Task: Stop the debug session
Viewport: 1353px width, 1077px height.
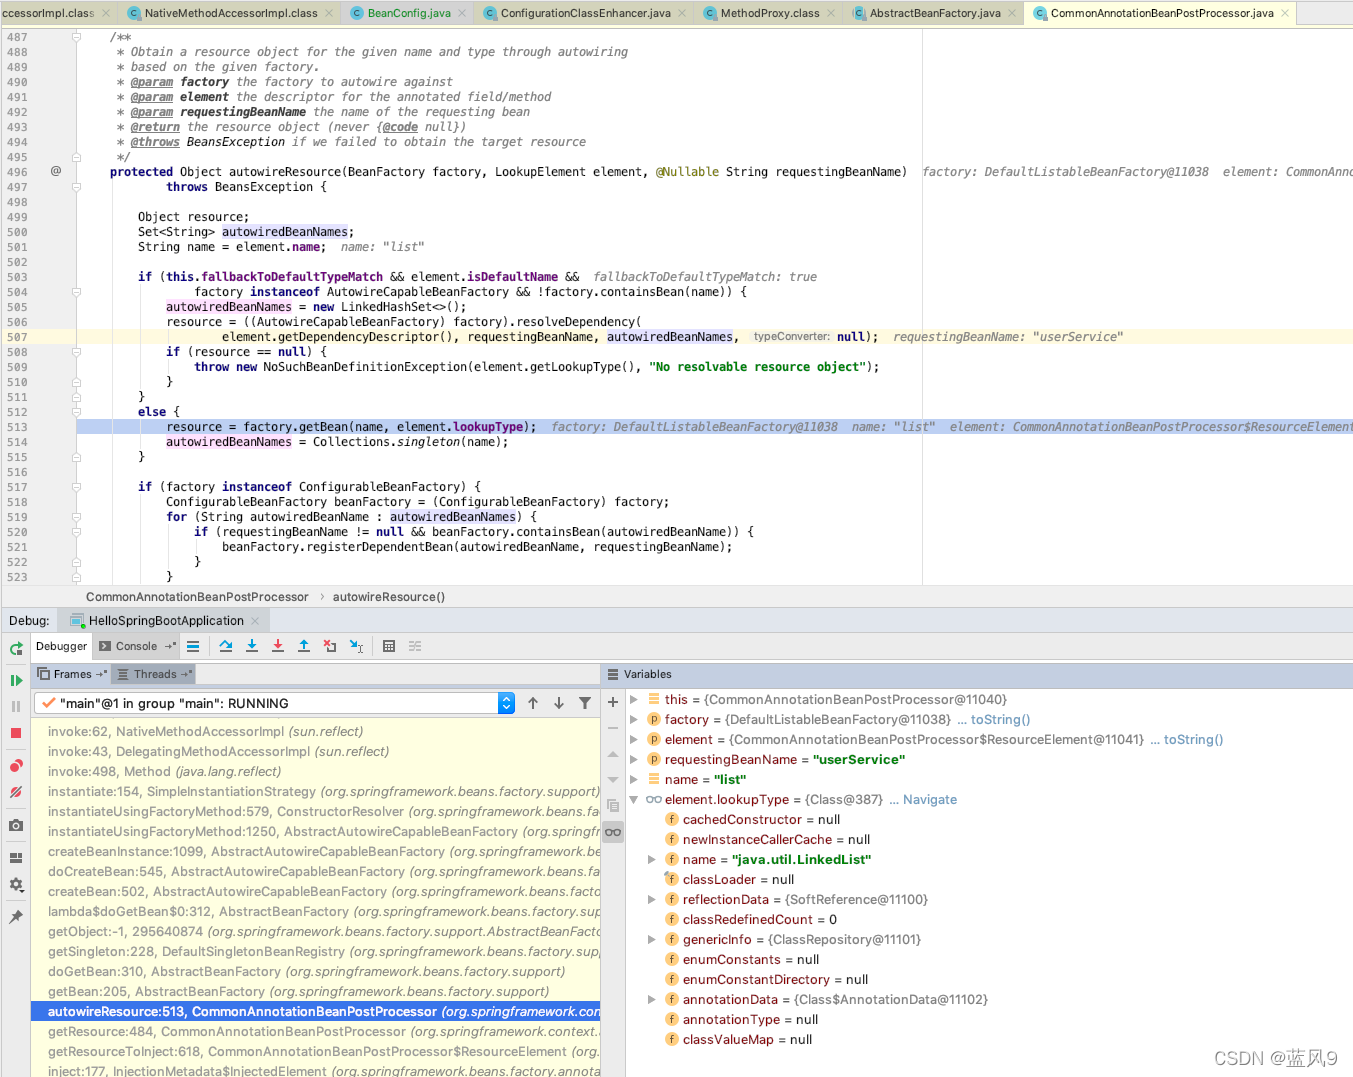Action: [x=16, y=733]
